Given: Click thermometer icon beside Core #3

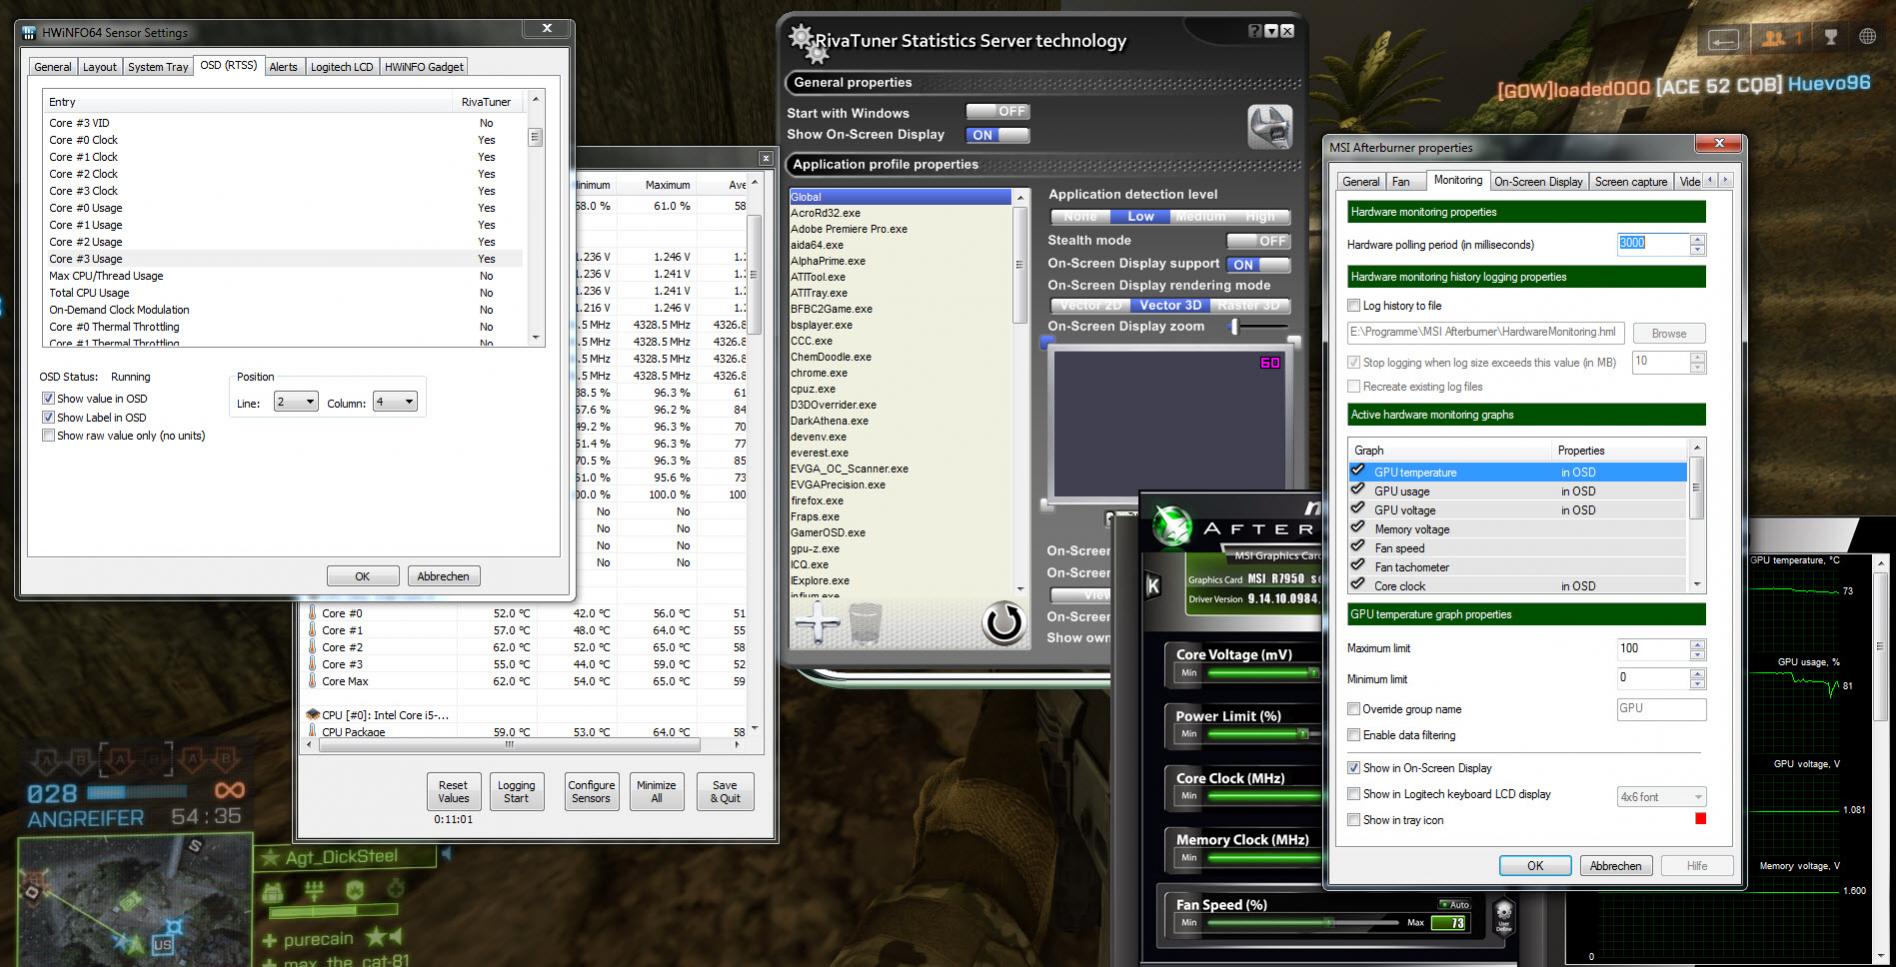Looking at the screenshot, I should (x=312, y=664).
